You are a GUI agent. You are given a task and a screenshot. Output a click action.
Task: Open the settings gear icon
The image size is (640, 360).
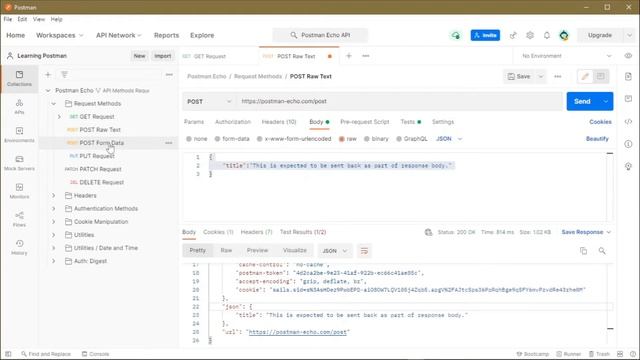tap(530, 36)
